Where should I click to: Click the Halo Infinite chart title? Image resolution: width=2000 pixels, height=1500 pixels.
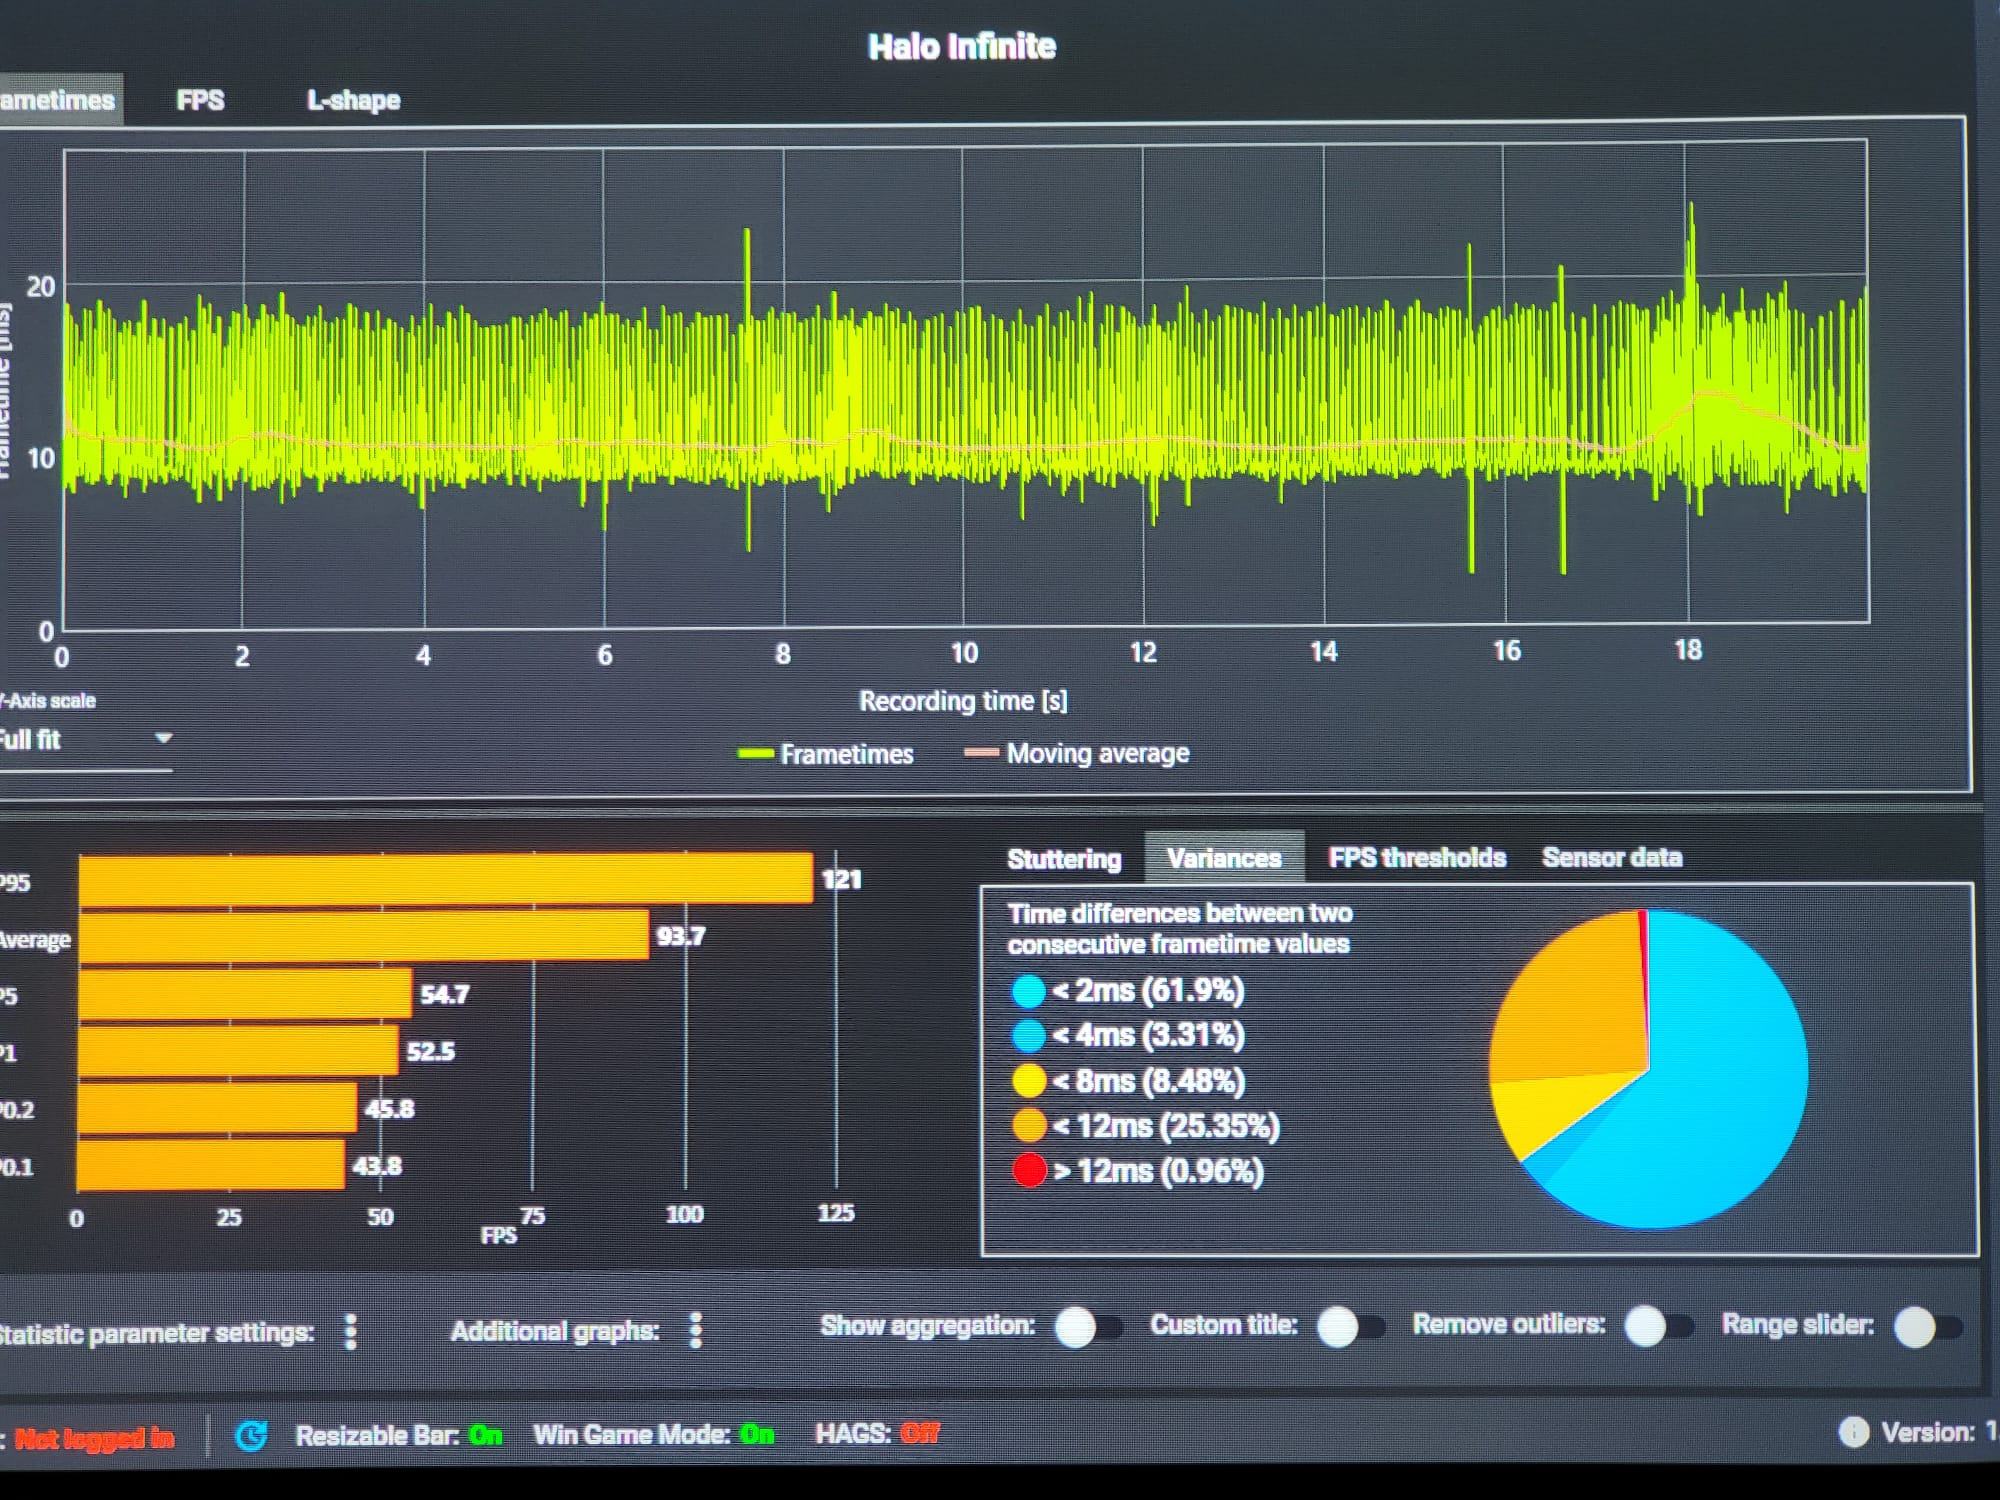(x=961, y=47)
